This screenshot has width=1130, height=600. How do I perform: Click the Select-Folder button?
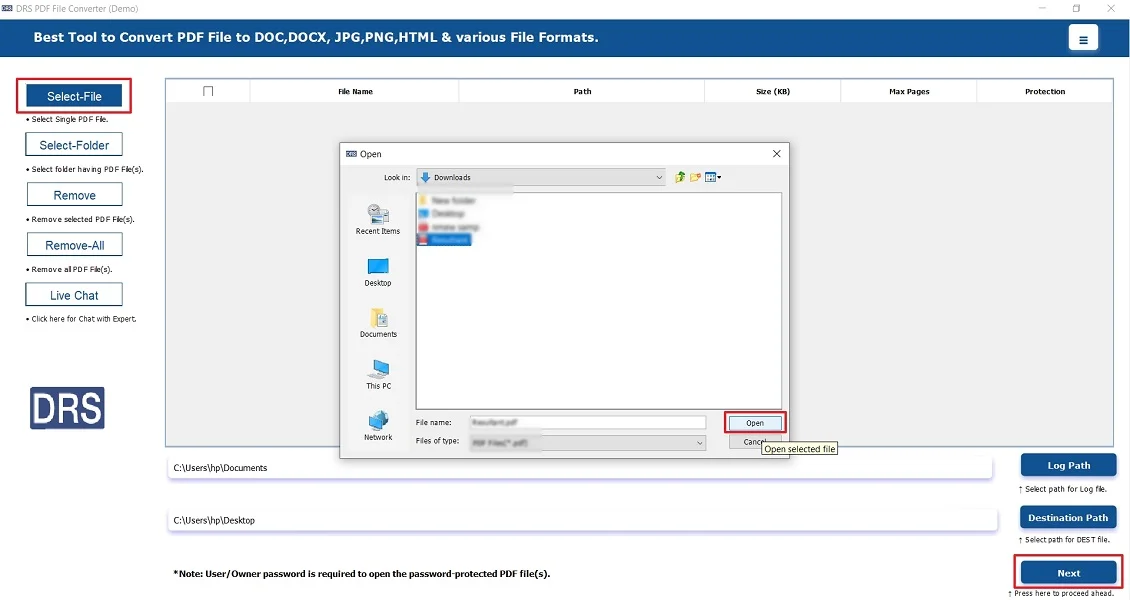(x=74, y=145)
